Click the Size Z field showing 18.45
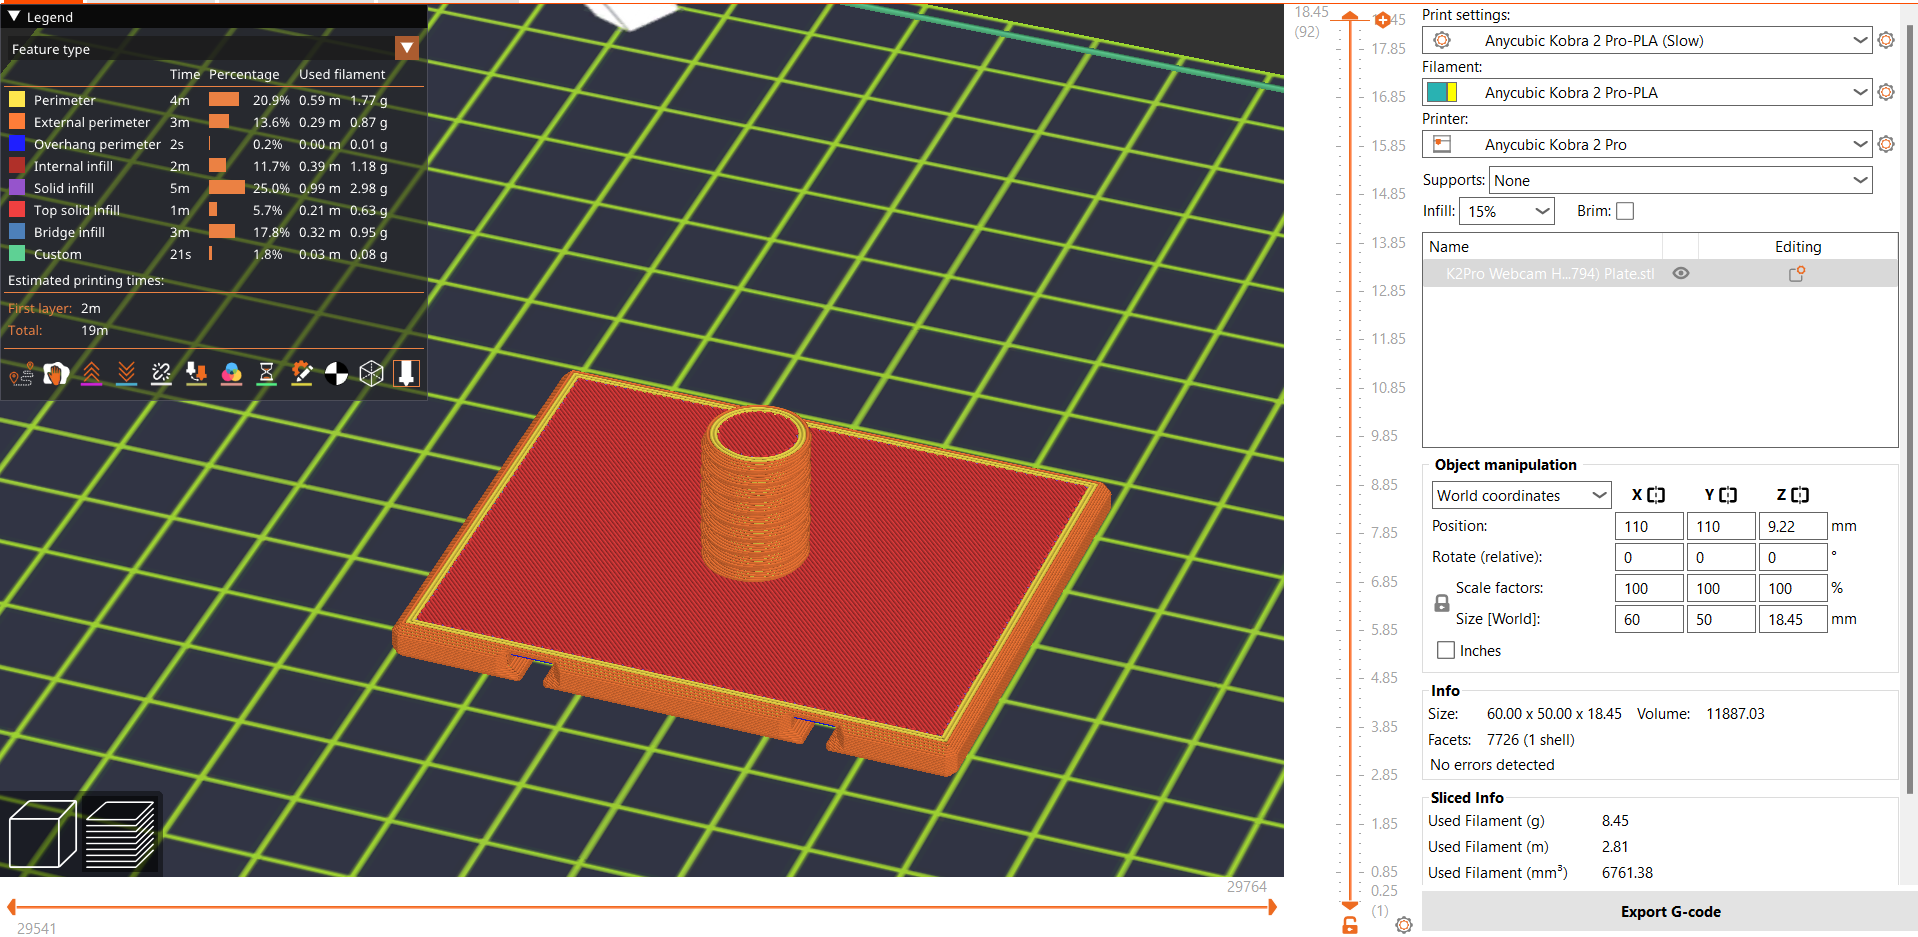The height and width of the screenshot is (937, 1918). click(x=1793, y=619)
